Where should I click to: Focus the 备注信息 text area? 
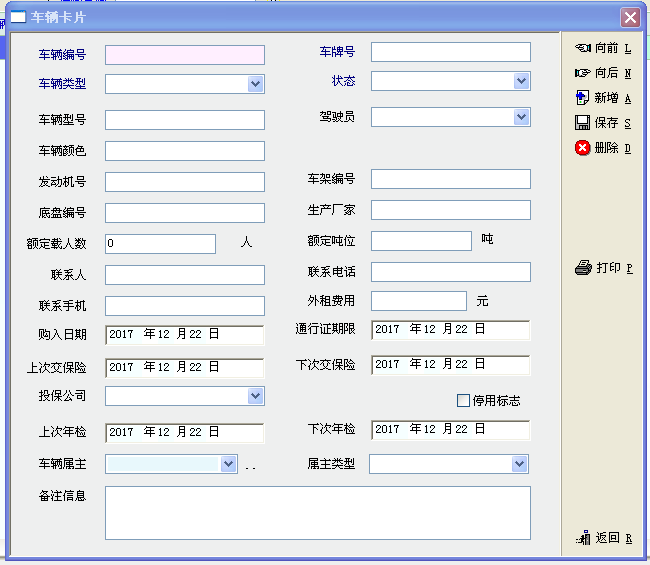[317, 512]
